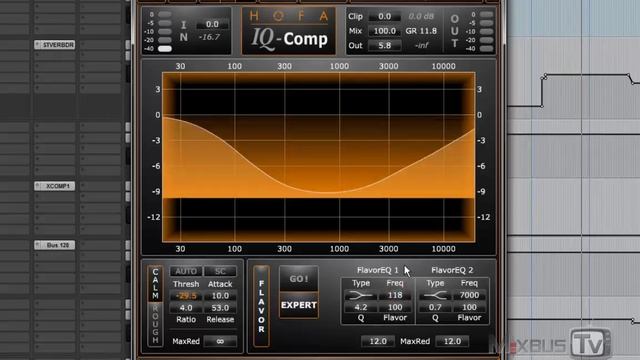Viewport: 640px width, 360px height.
Task: Click the Attack value 10.0
Action: 220,296
